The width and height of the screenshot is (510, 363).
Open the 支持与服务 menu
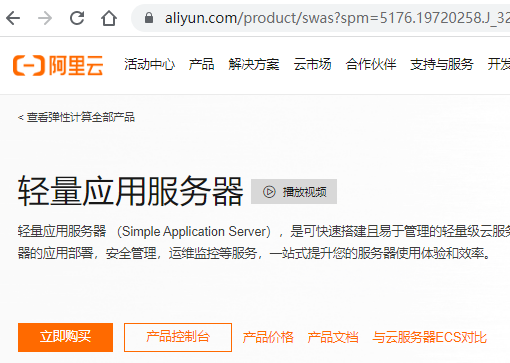pyautogui.click(x=442, y=64)
